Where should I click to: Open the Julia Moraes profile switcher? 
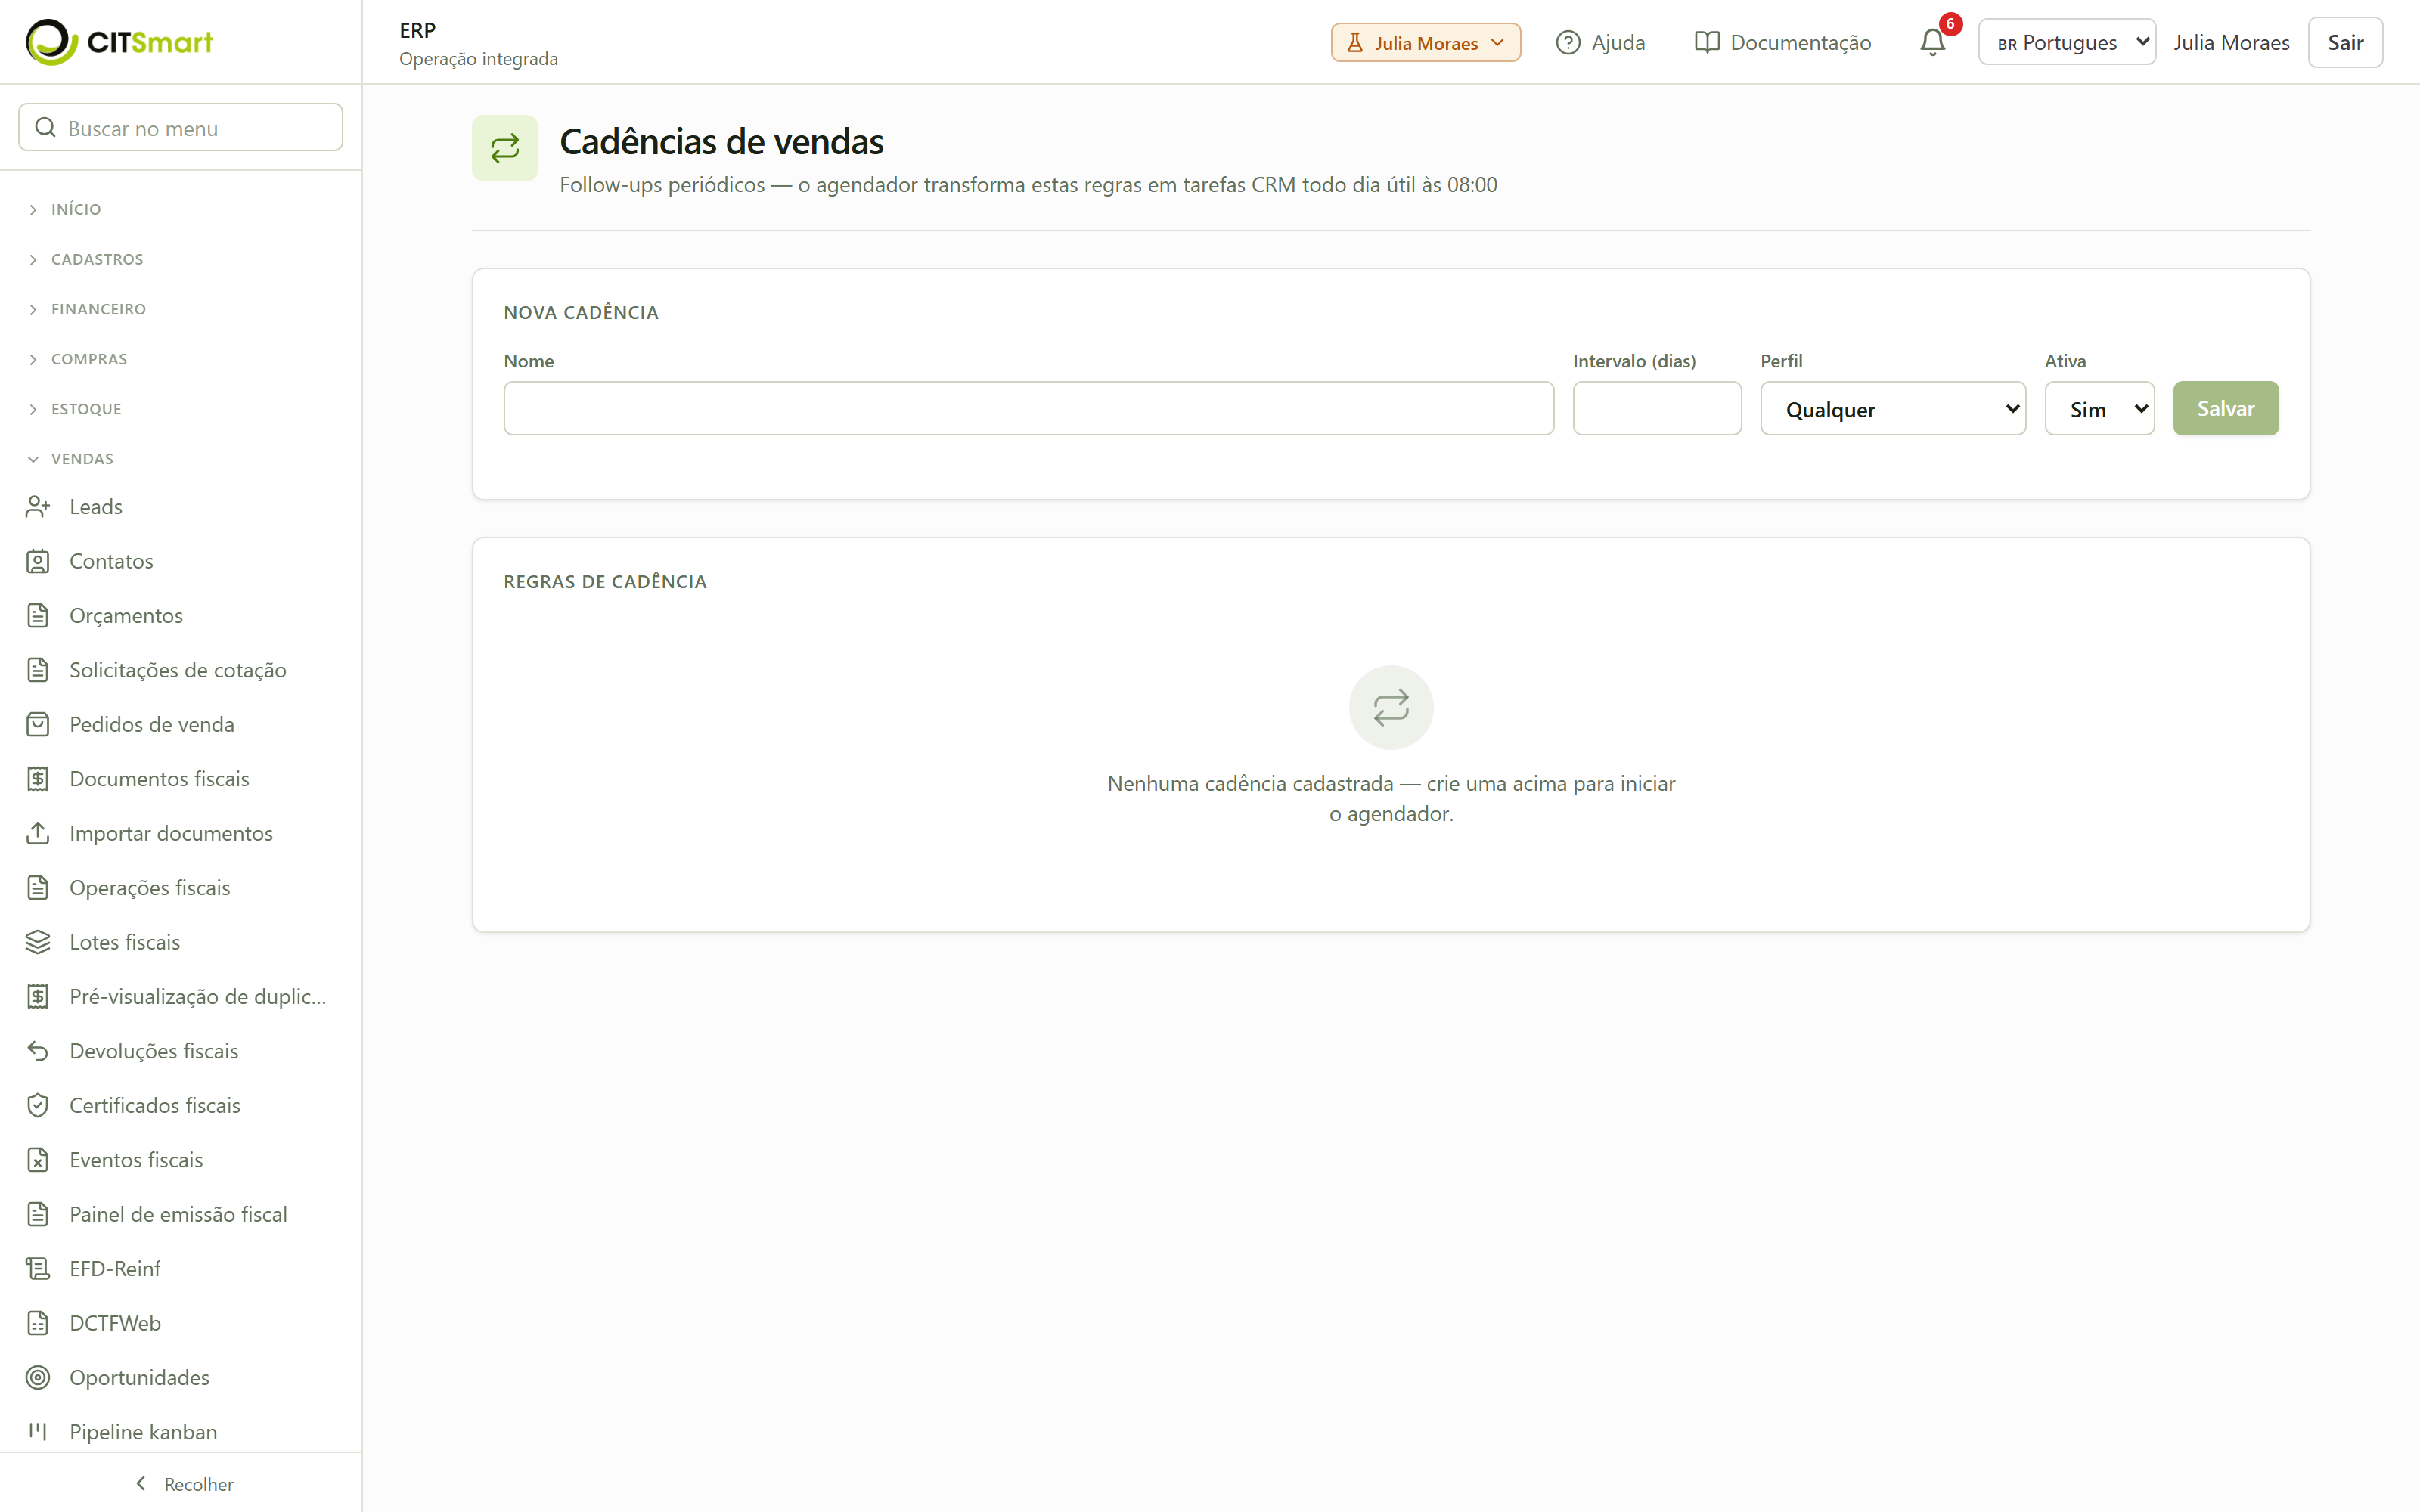pyautogui.click(x=1425, y=42)
